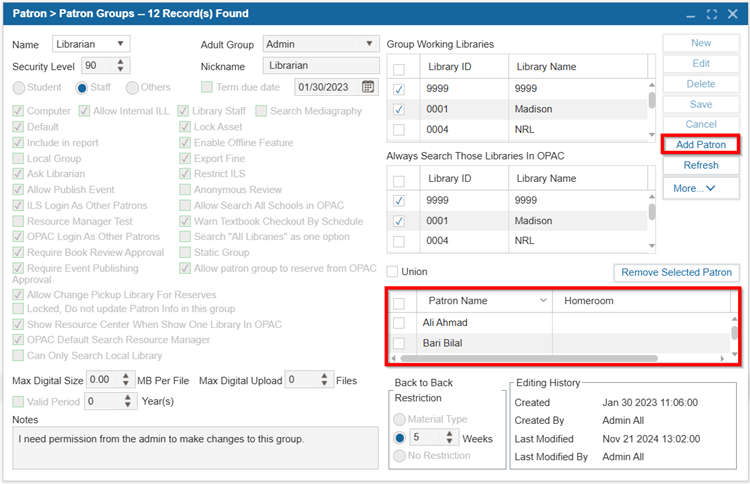Click the Security Level stepper arrows

click(x=121, y=66)
